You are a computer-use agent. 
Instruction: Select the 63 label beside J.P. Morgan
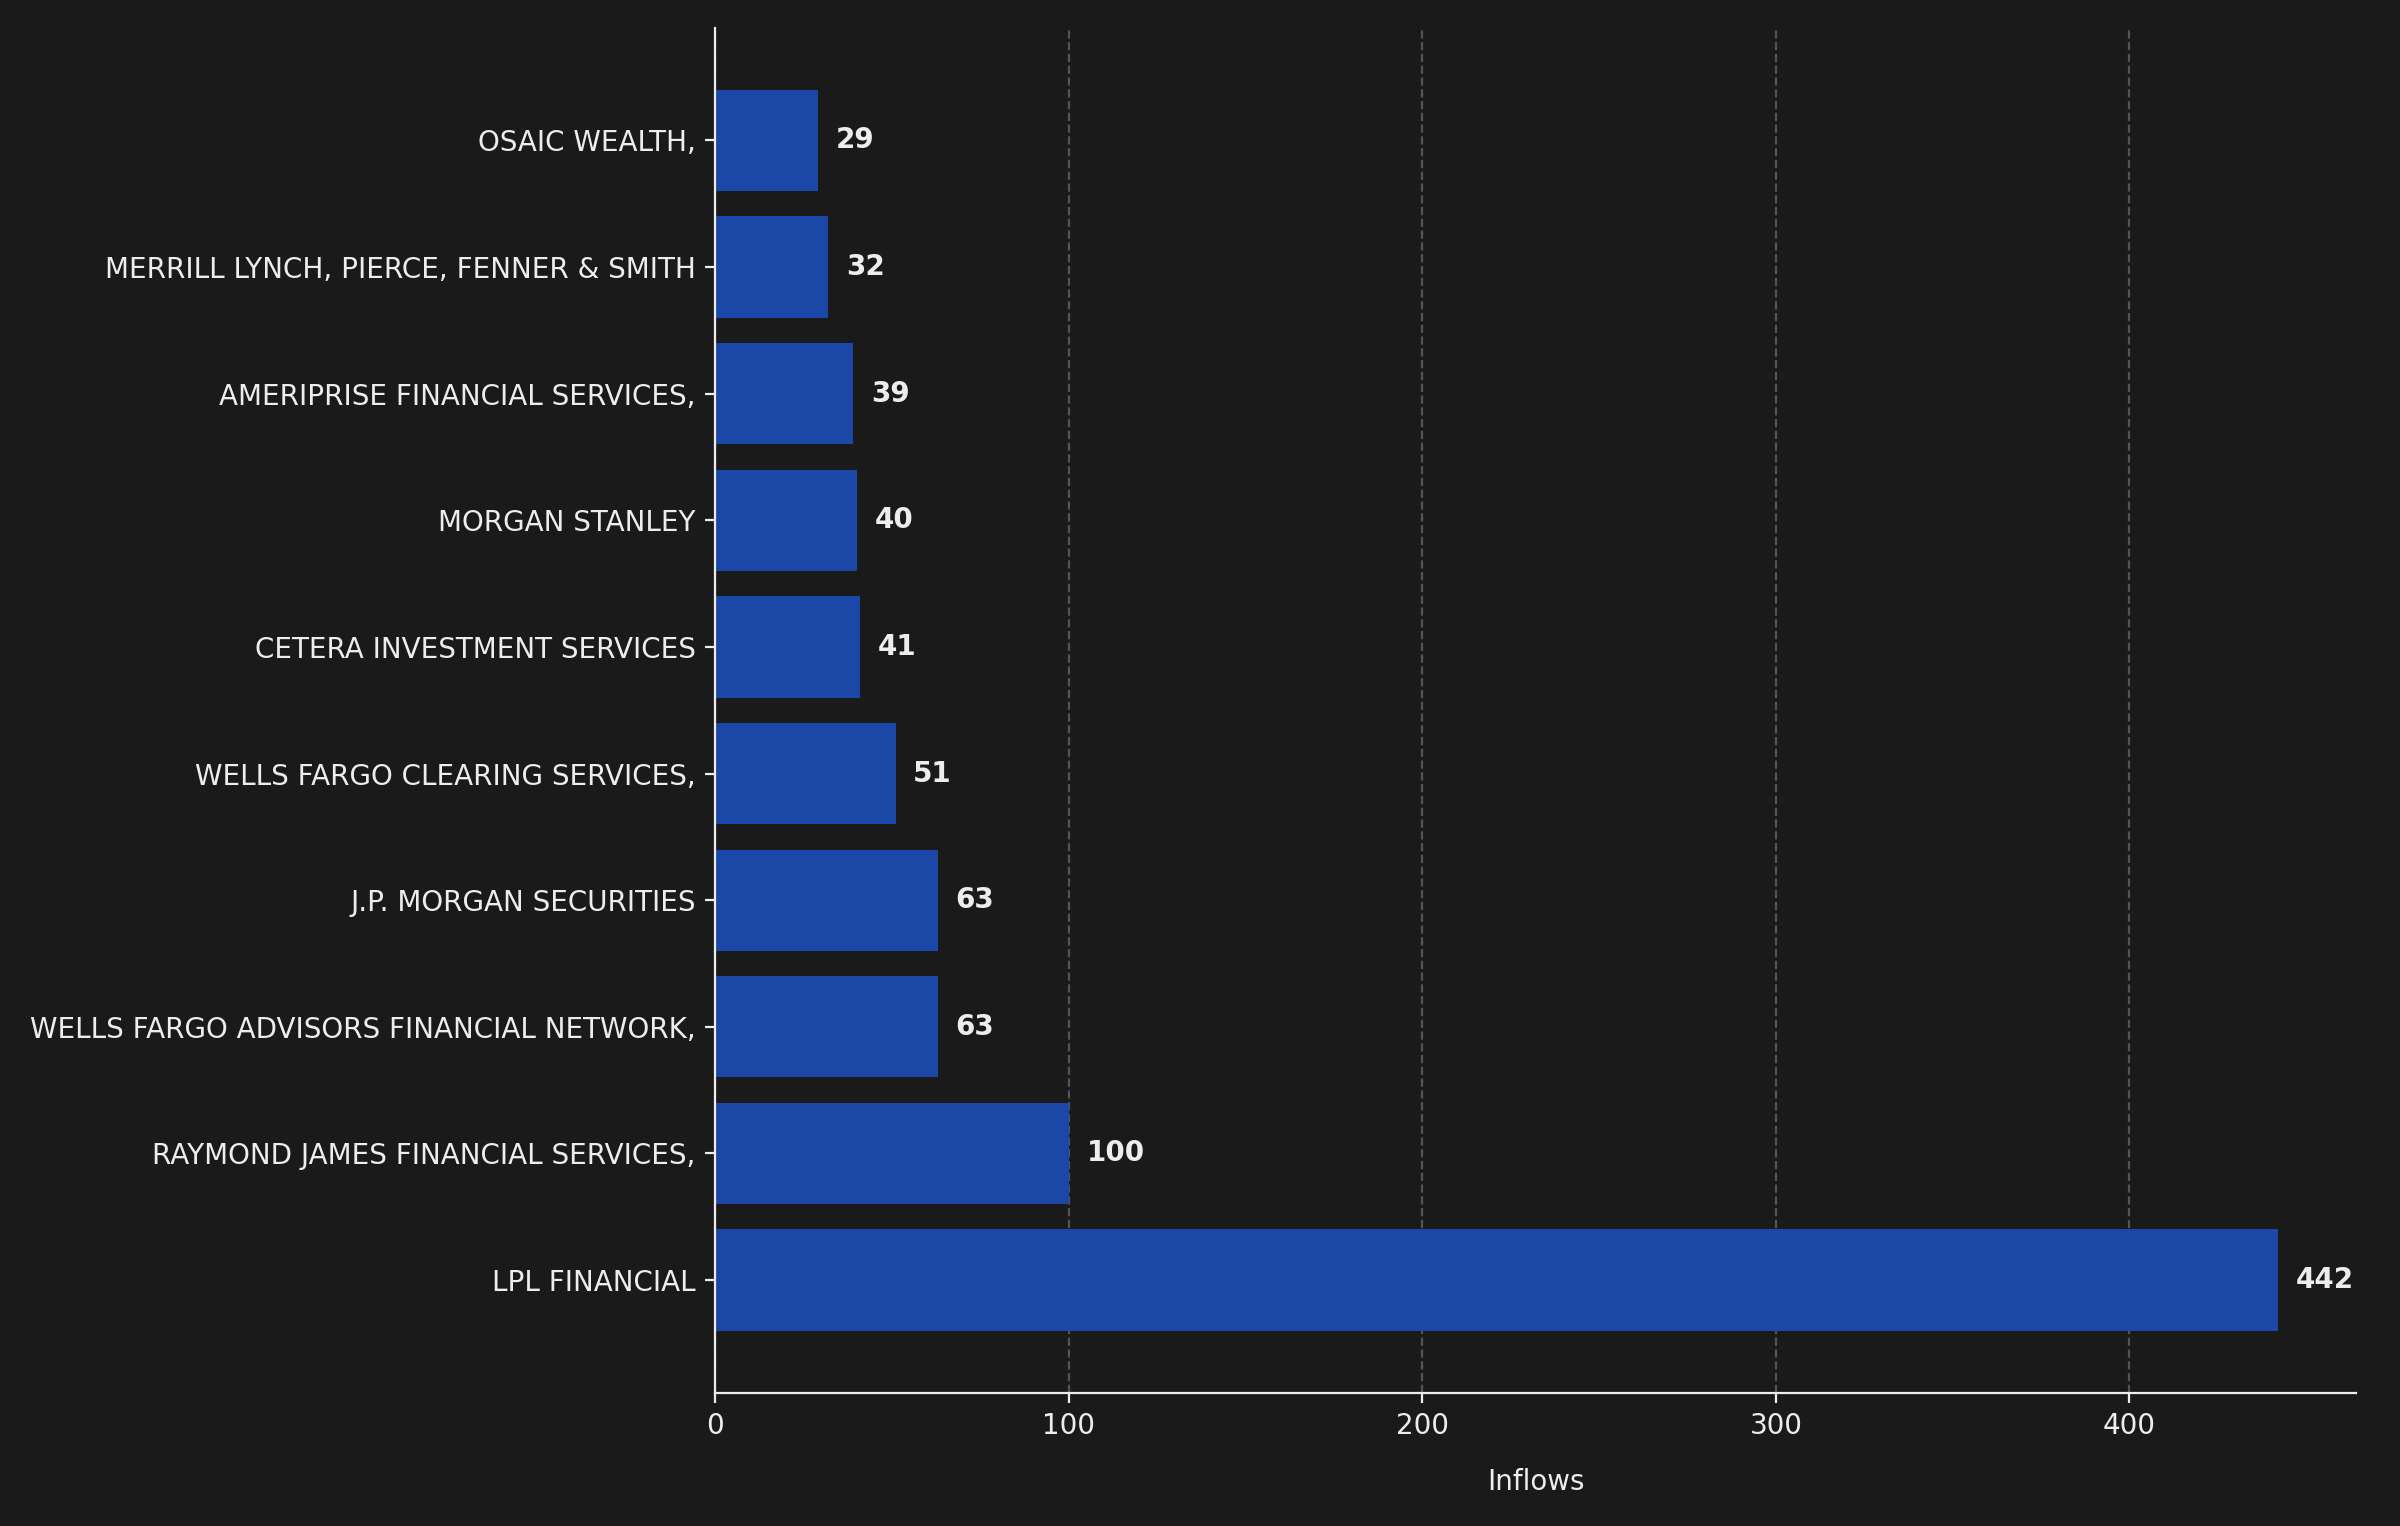[x=975, y=899]
